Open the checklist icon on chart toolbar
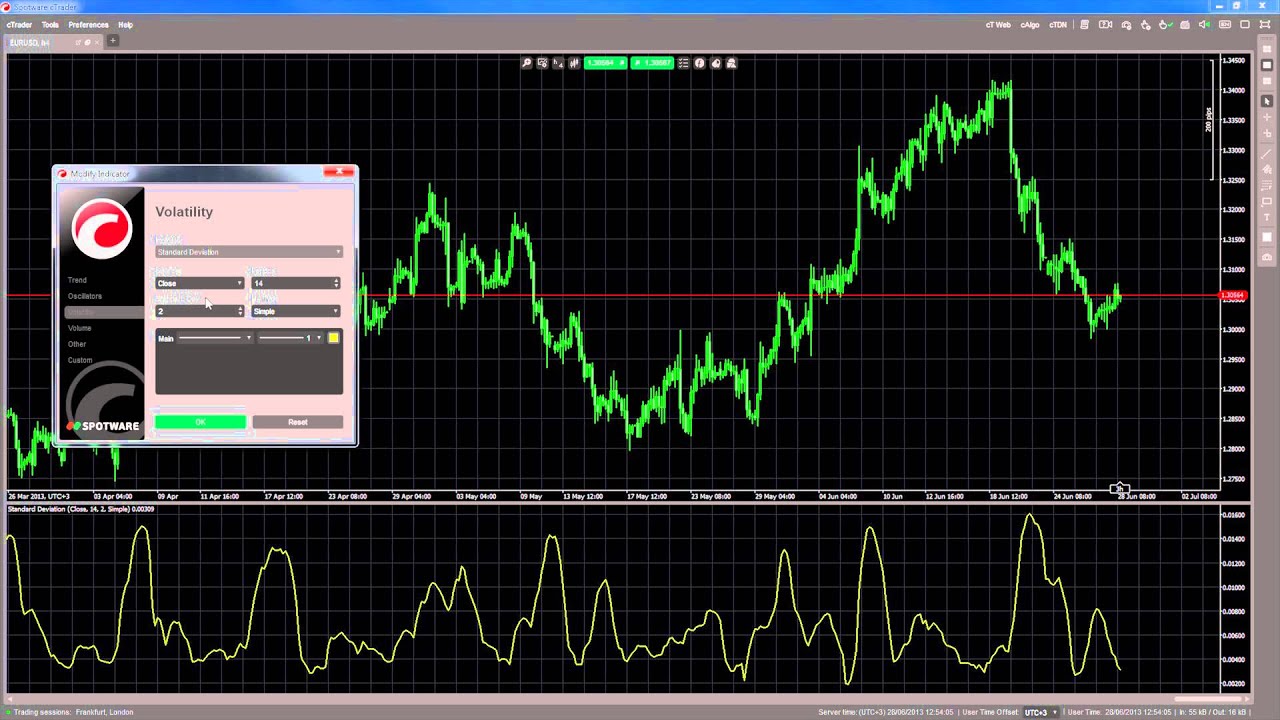1280x720 pixels. [x=683, y=63]
